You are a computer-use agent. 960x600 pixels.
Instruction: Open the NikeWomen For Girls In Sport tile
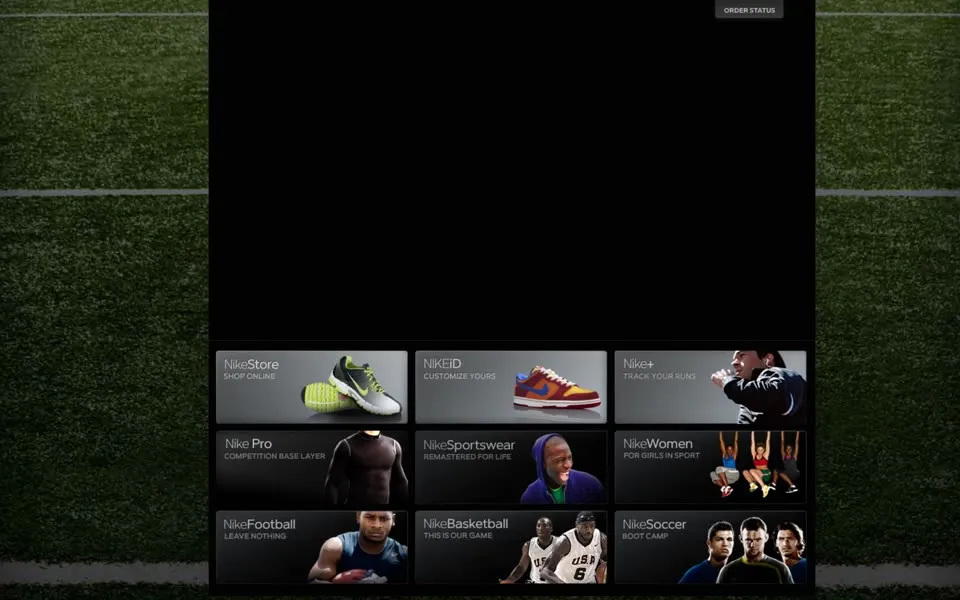tap(710, 467)
